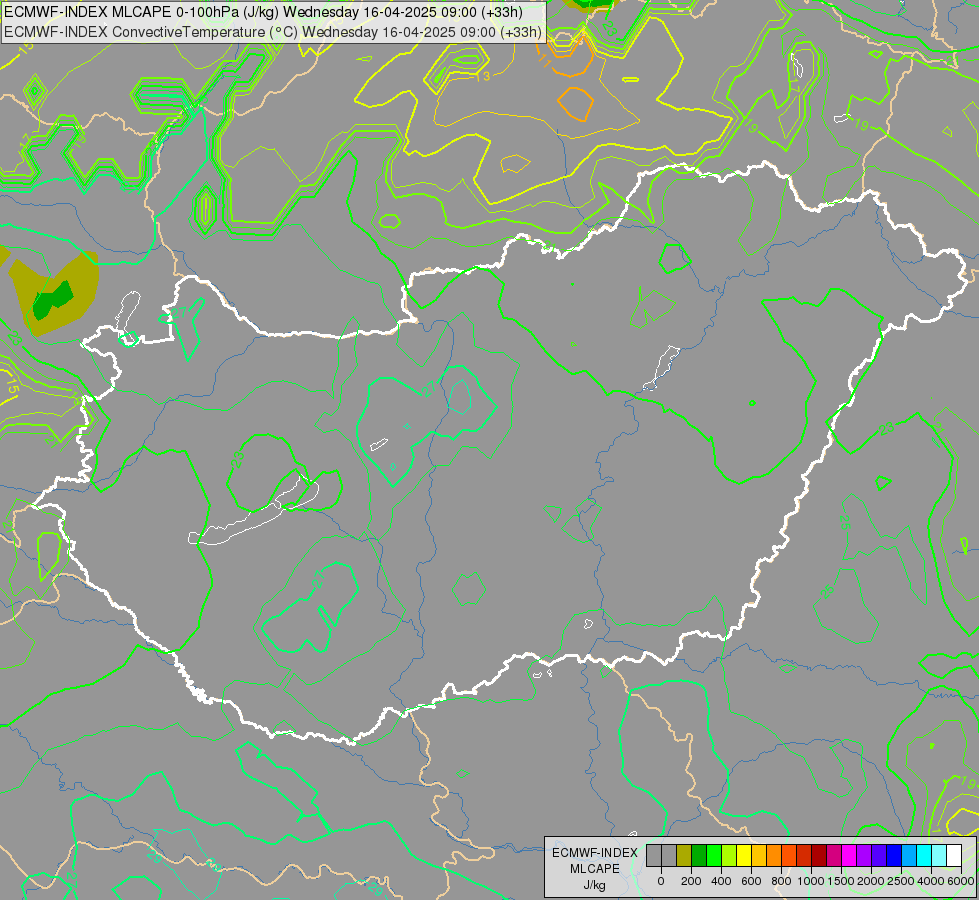This screenshot has width=979, height=900.
Task: Click the legend value "1500"
Action: (x=841, y=881)
